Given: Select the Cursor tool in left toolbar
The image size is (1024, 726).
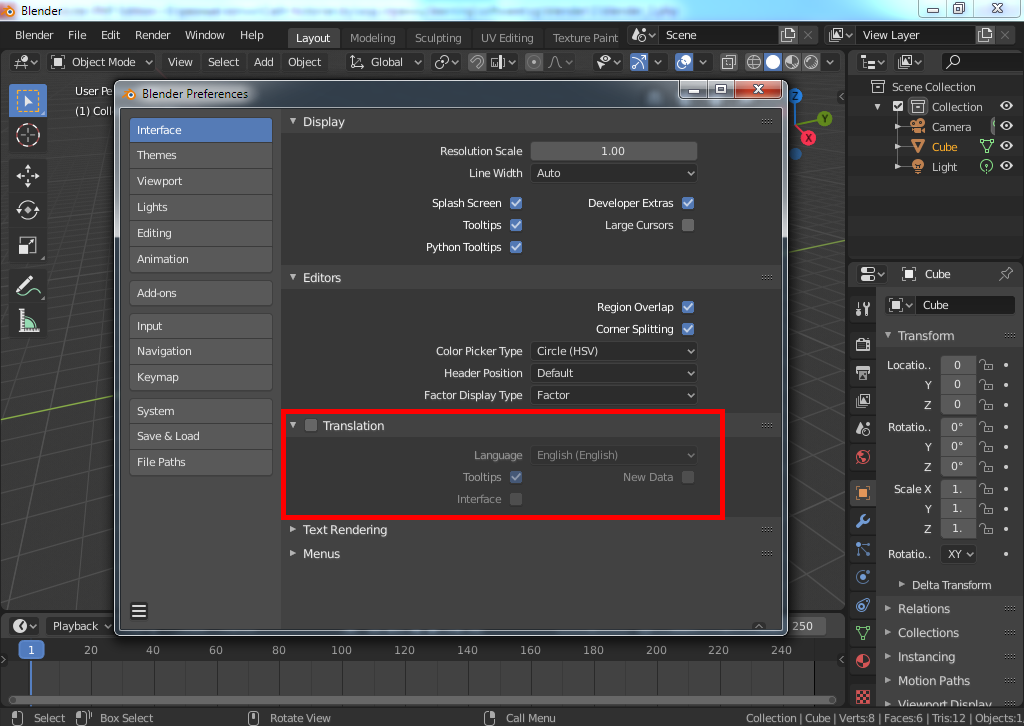Looking at the screenshot, I should [28, 135].
